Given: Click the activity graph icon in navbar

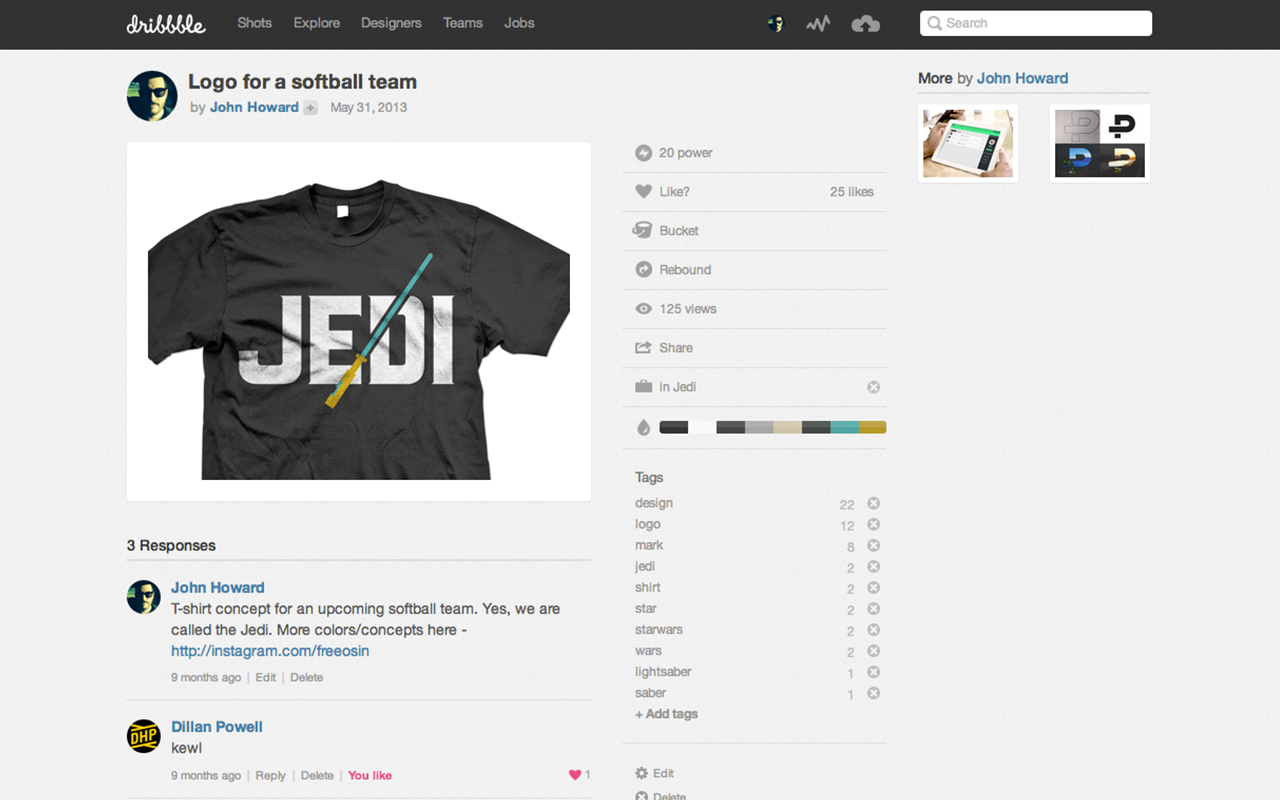Looking at the screenshot, I should click(x=818, y=23).
